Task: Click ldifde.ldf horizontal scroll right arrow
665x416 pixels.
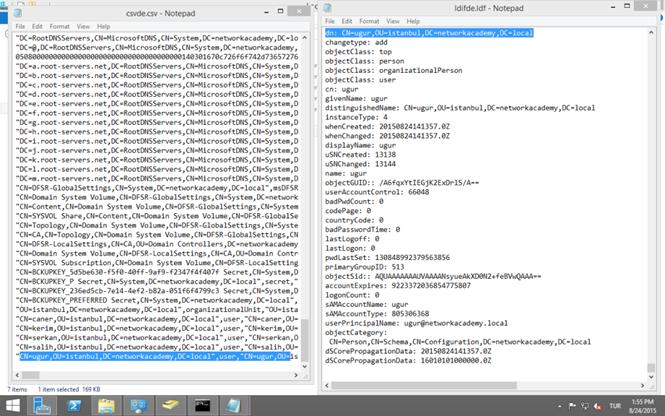Action: pos(643,385)
